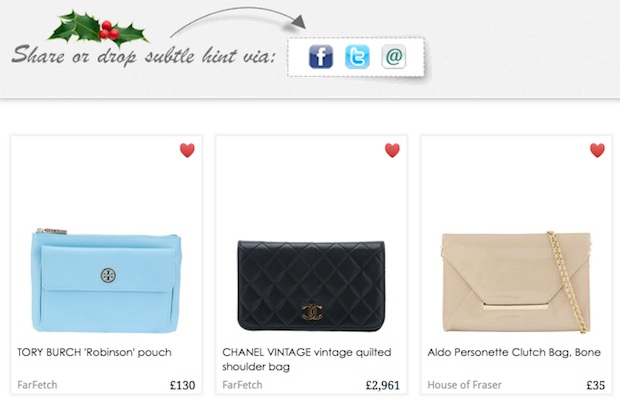
Task: Visit FarFetch under the Chanel bag
Action: (242, 385)
